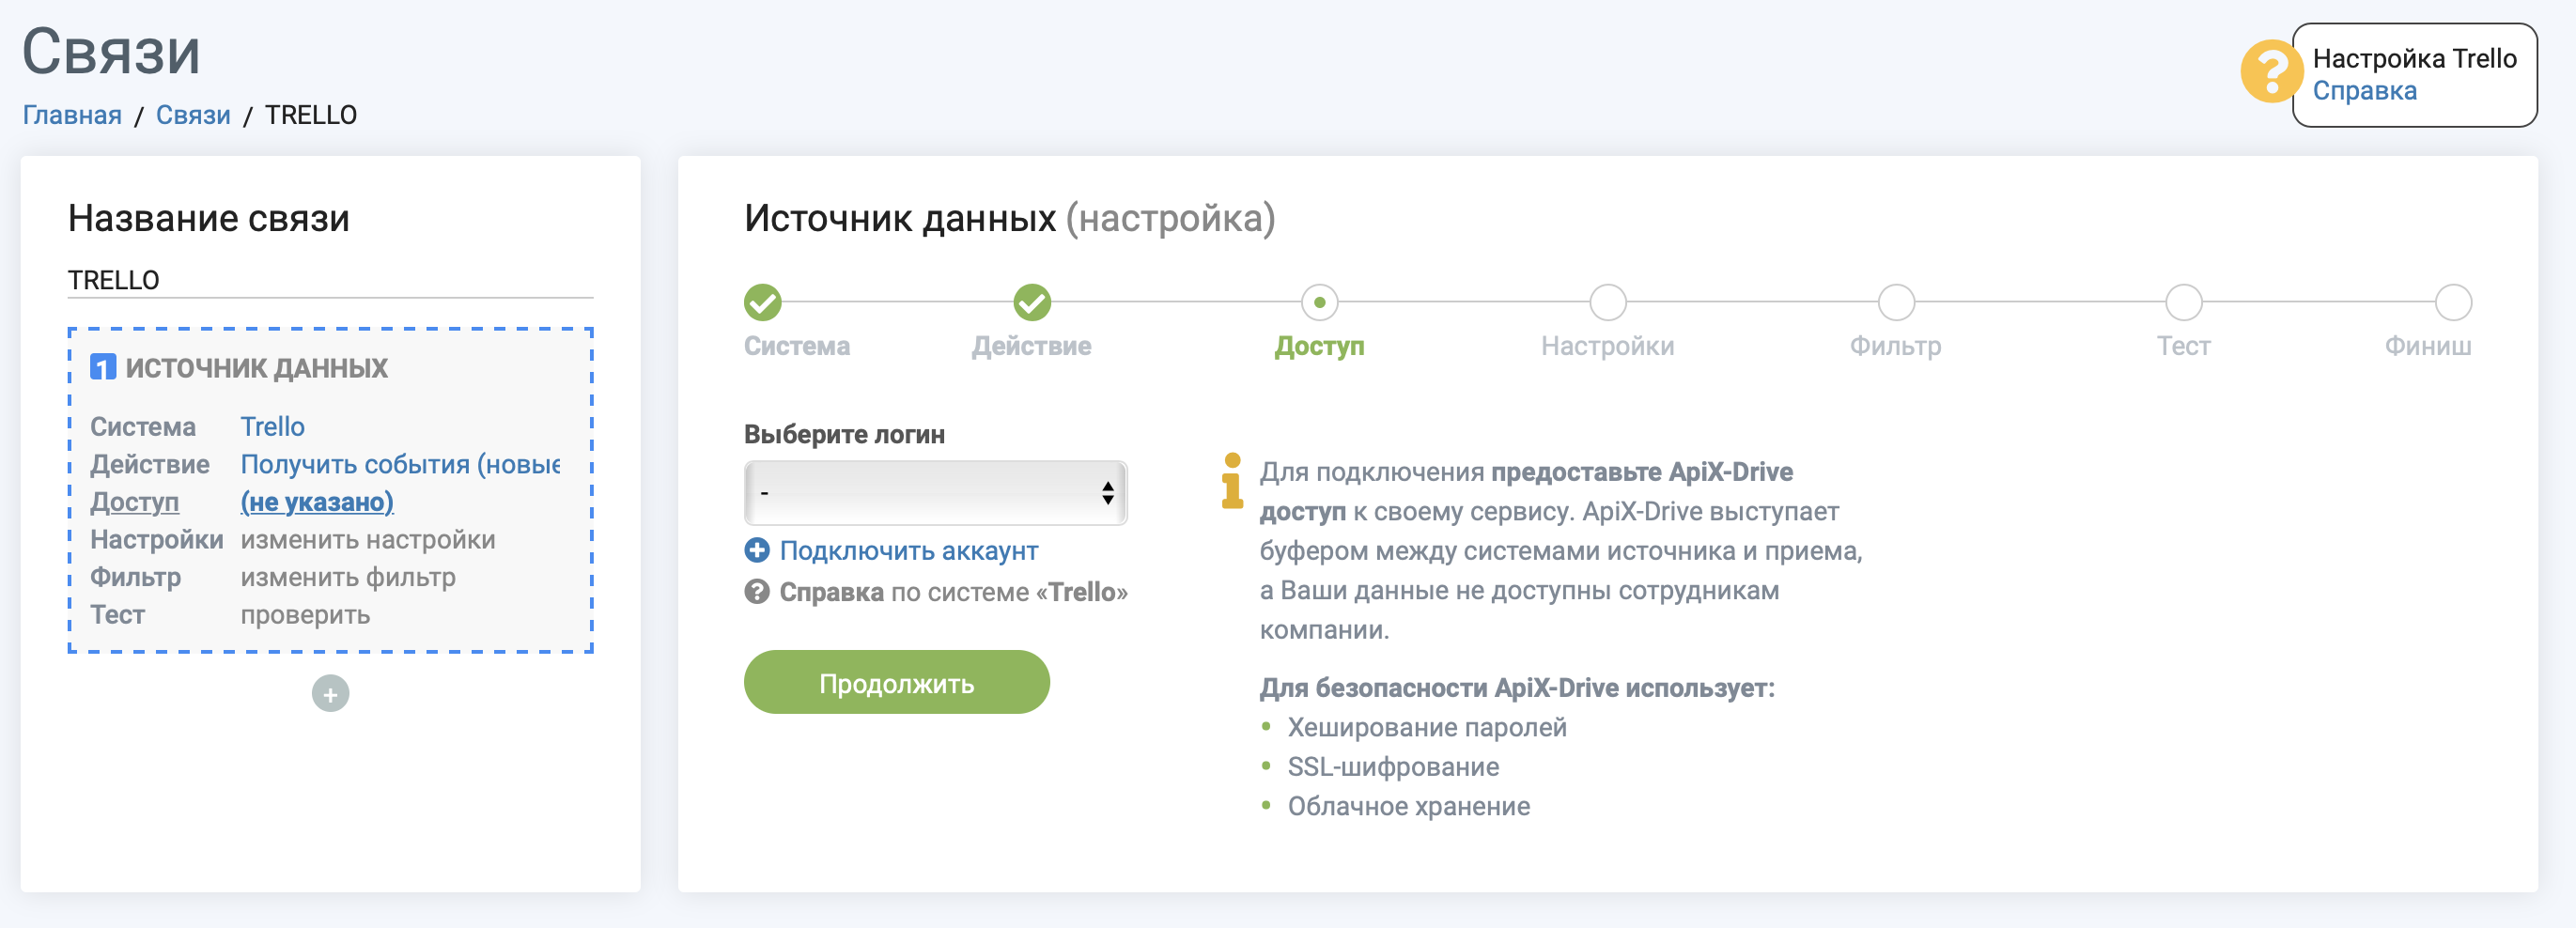Click the blue number 1 source icon
The height and width of the screenshot is (928, 2576).
coord(103,367)
